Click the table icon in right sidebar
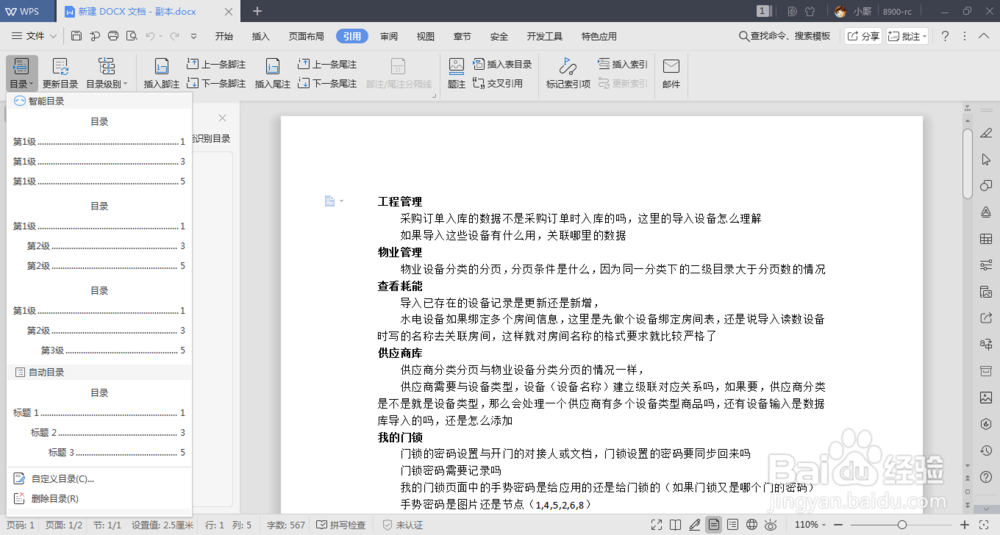This screenshot has width=1000, height=535. coord(986,238)
